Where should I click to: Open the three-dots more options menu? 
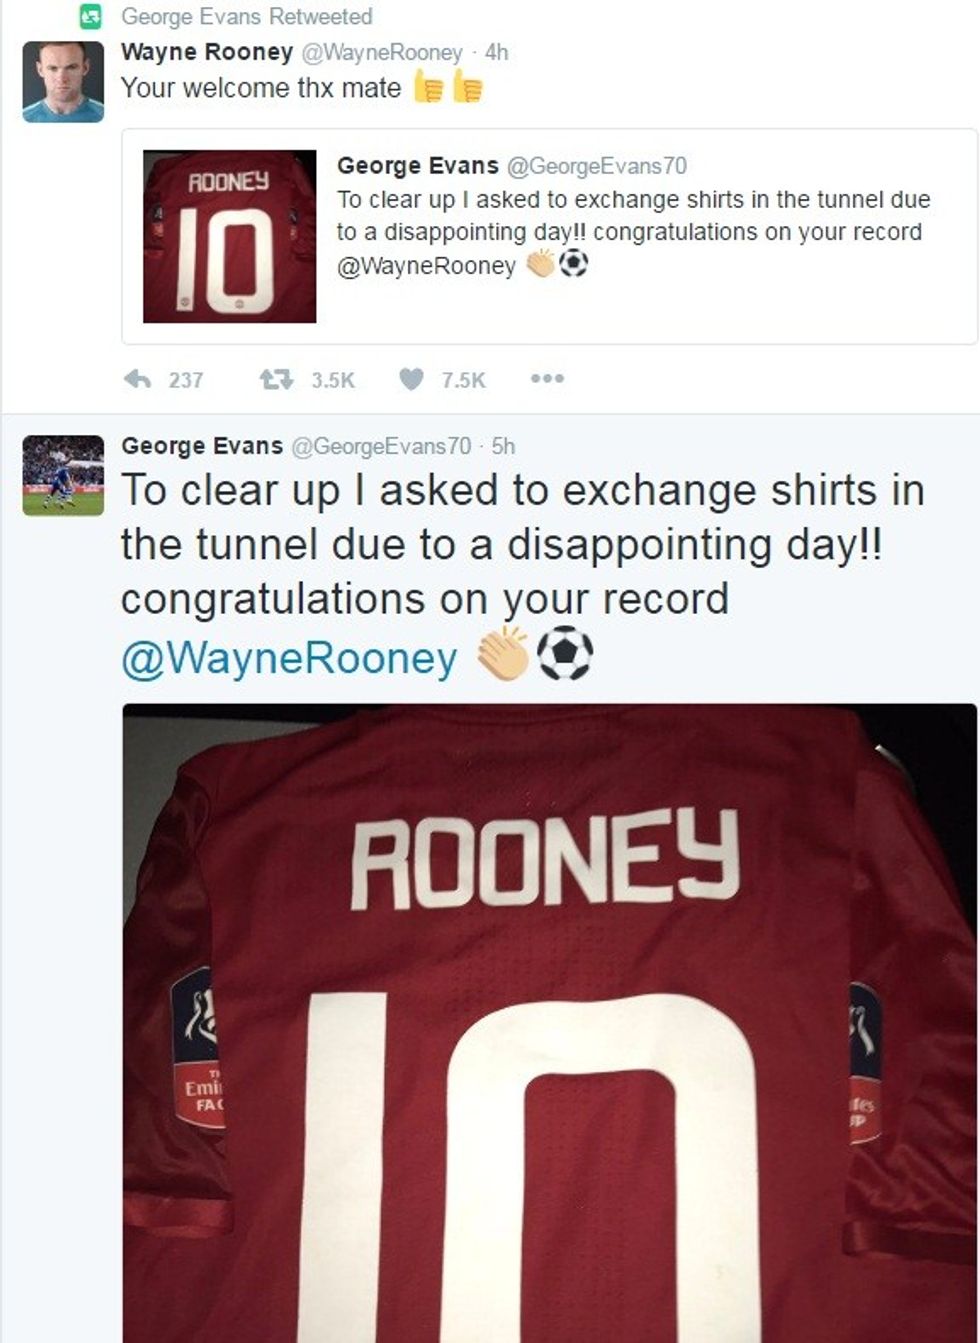click(548, 379)
